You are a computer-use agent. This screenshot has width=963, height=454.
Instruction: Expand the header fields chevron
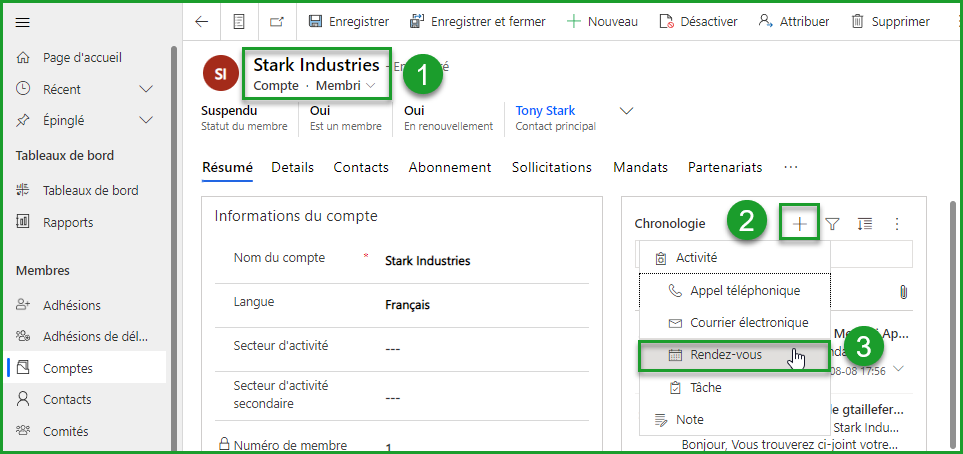[x=627, y=110]
